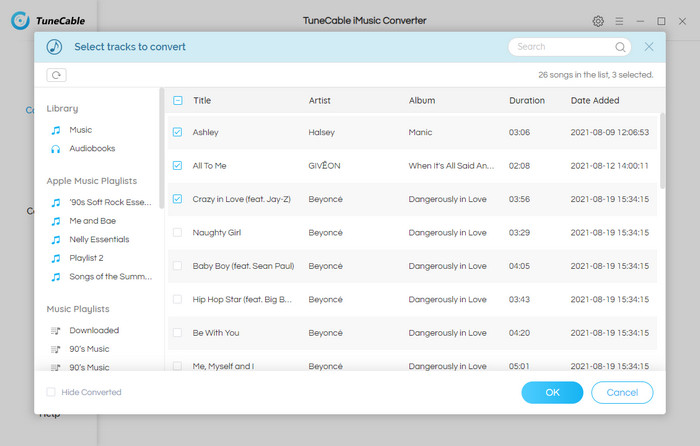Confirm selection with the OK button
700x446 pixels.
552,392
